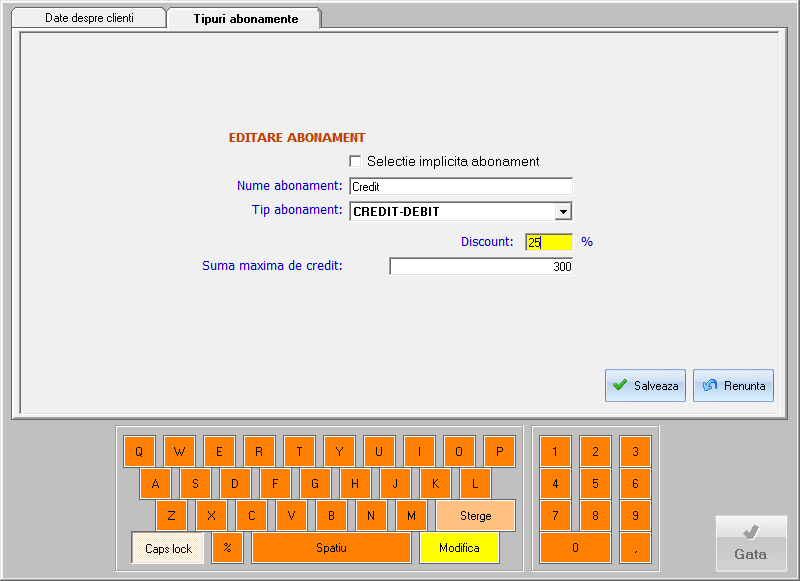Tap the comma key on numeric keypad
Image resolution: width=800 pixels, height=581 pixels.
tap(635, 548)
